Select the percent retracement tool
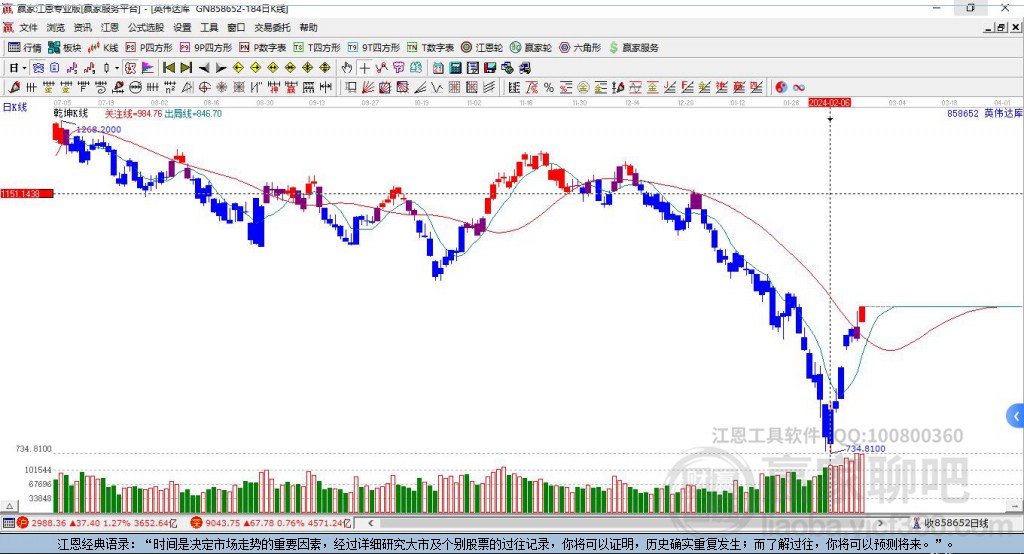The image size is (1024, 554). click(x=549, y=88)
